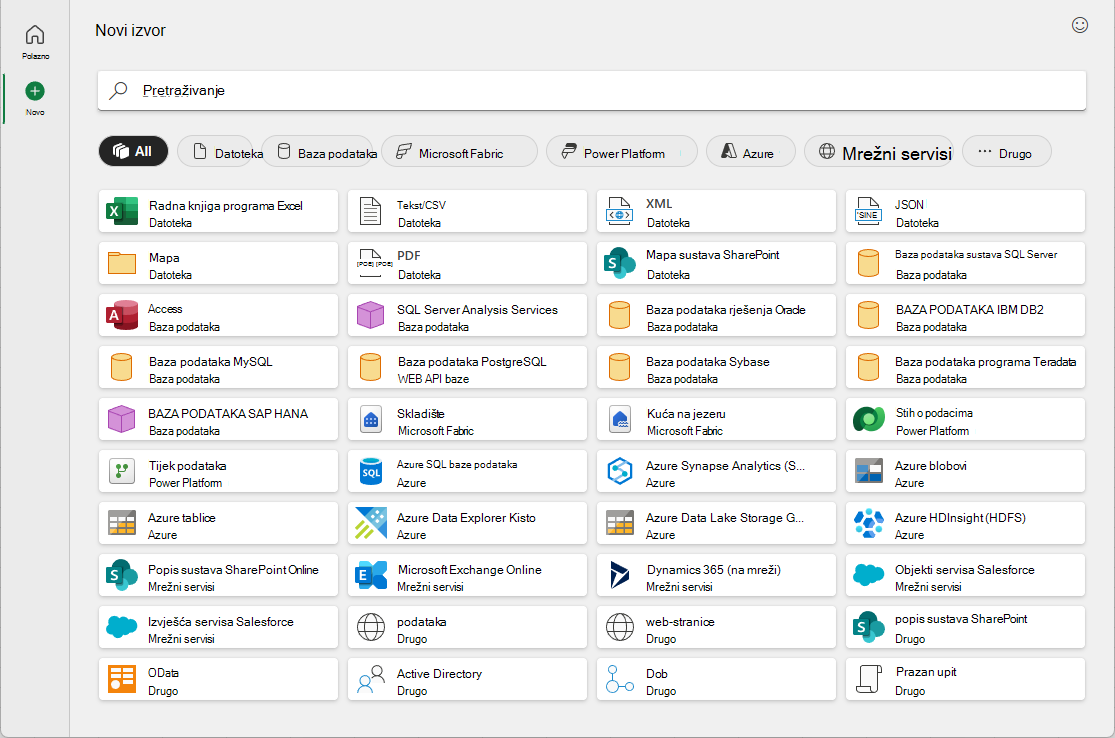Click the Novi izvor heading
Screen dimensions: 1115x738
[x=130, y=31]
